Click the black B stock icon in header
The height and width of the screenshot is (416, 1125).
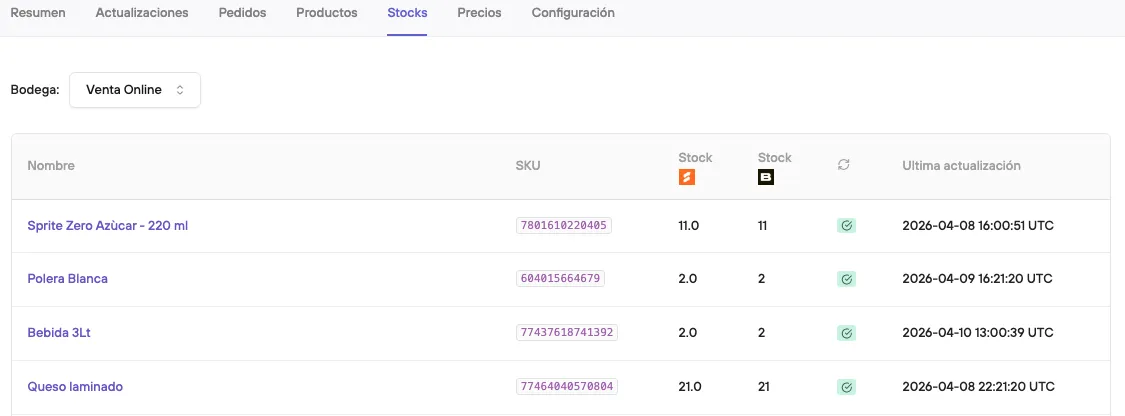766,177
